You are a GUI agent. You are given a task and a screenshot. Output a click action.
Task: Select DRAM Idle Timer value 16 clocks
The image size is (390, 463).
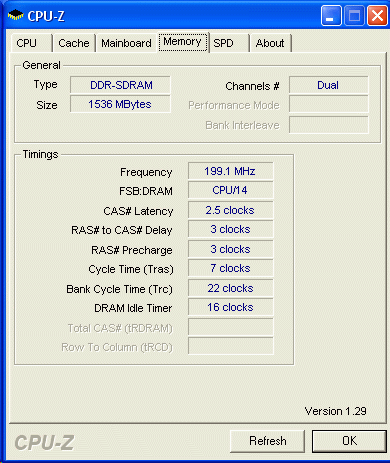[x=230, y=307]
